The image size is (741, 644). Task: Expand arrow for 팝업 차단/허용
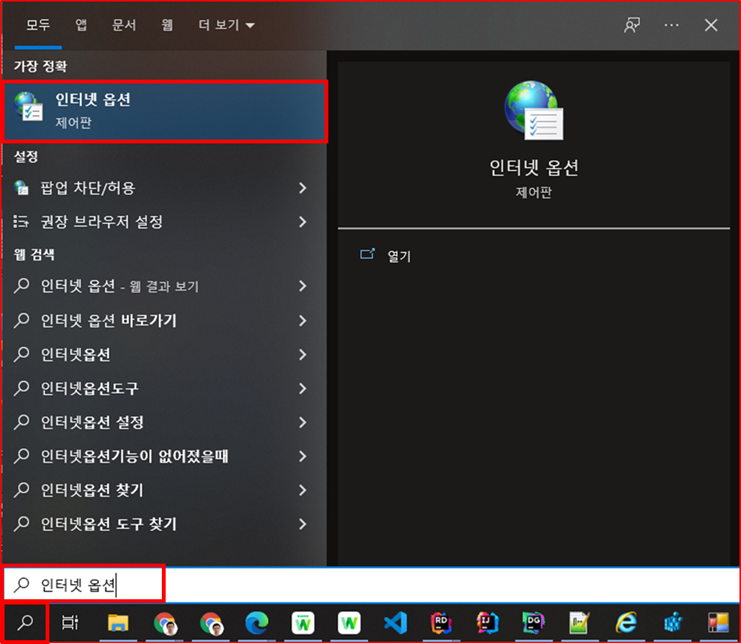[x=302, y=188]
